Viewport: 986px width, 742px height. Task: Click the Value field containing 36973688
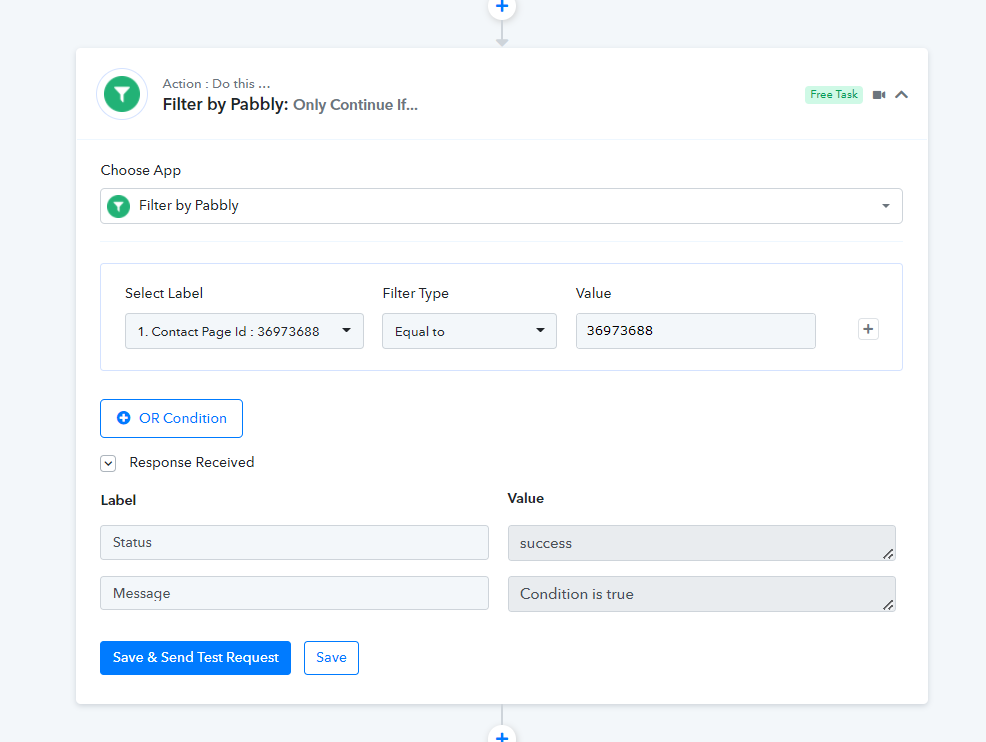coord(695,331)
